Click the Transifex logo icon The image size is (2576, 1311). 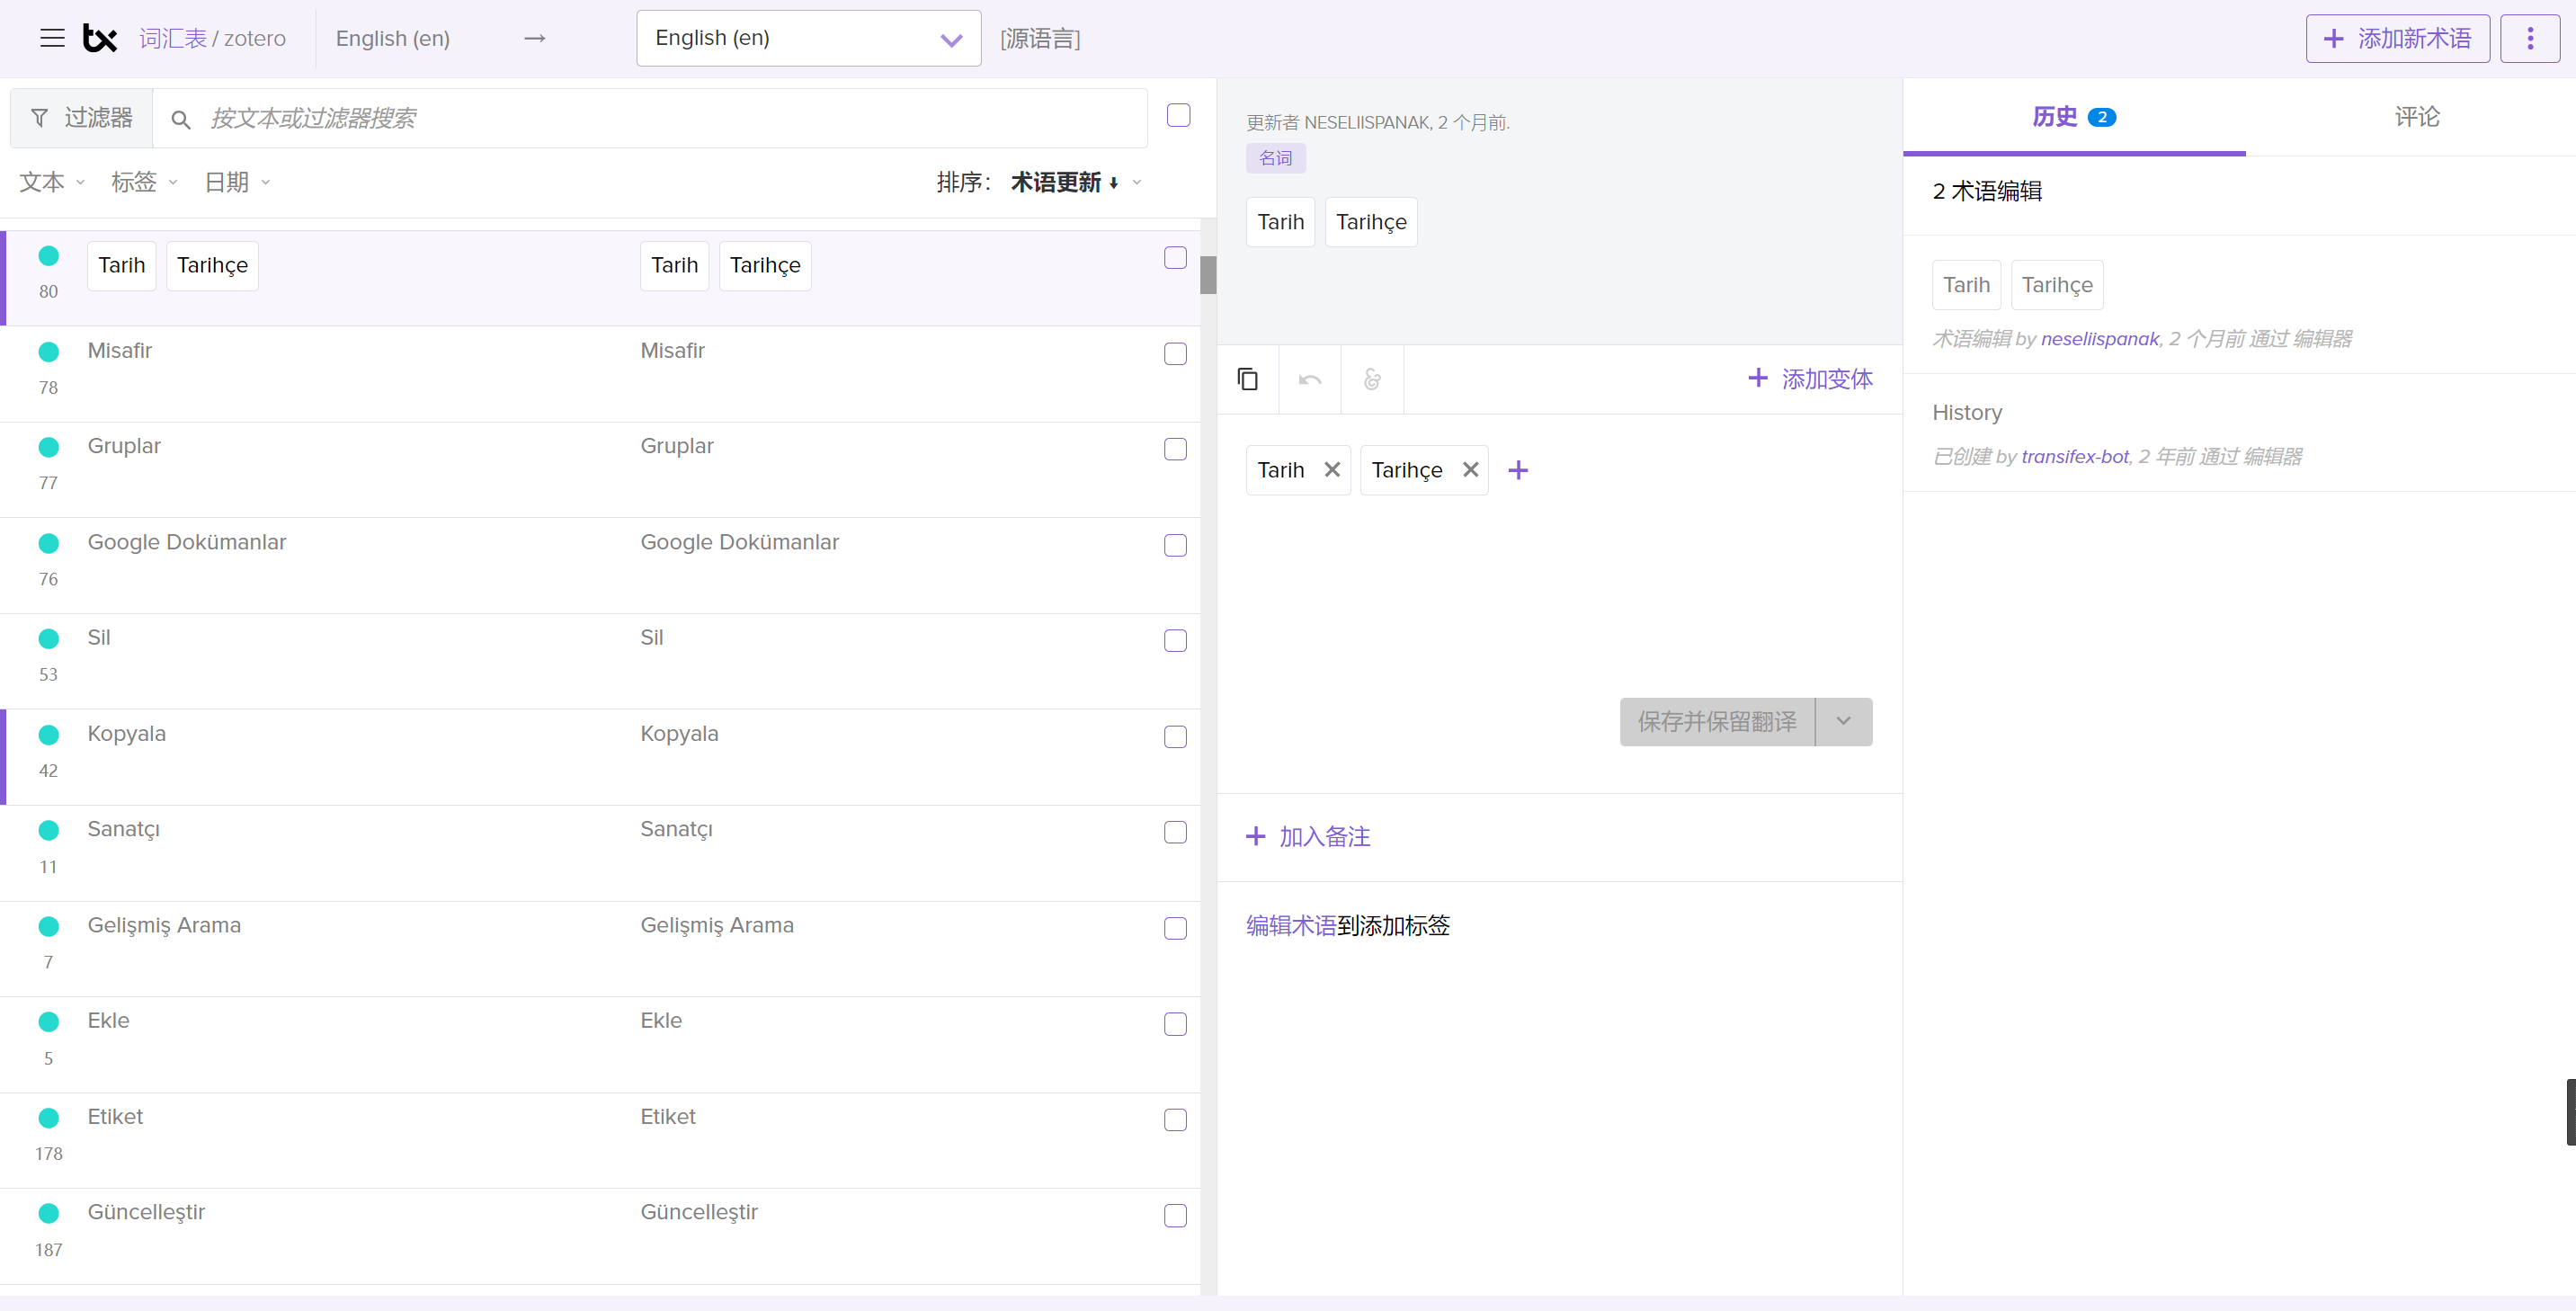pos(100,38)
